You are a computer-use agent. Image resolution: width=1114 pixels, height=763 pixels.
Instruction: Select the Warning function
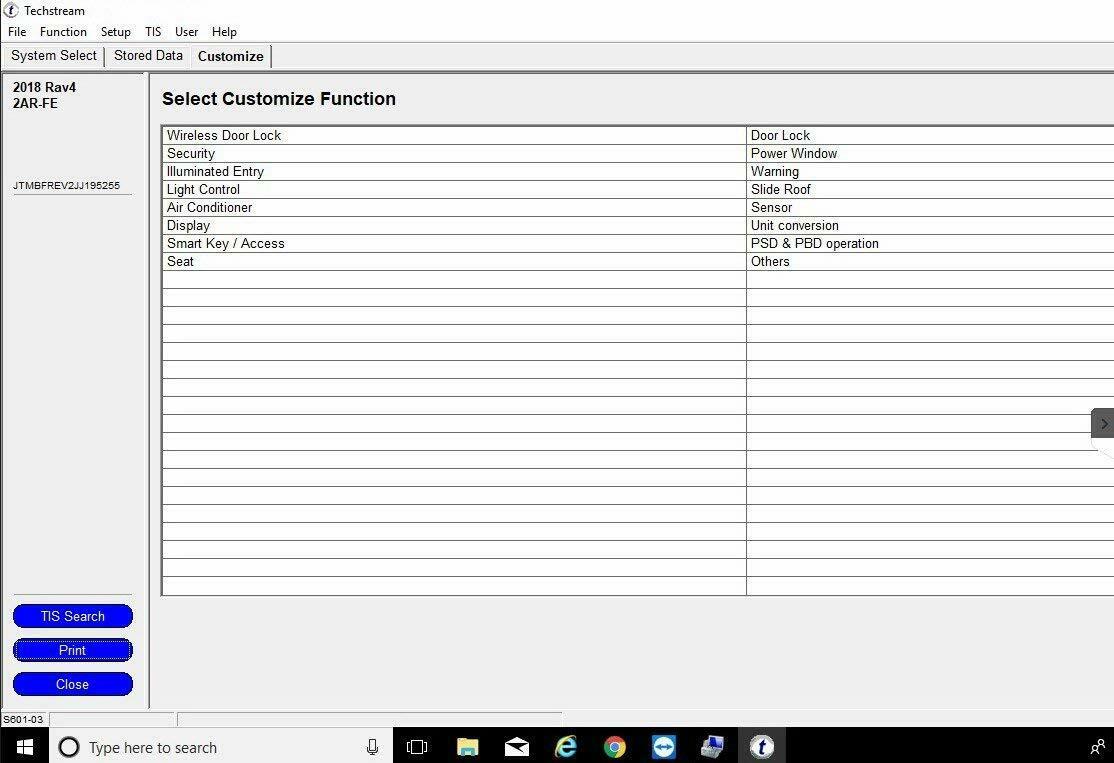click(930, 171)
